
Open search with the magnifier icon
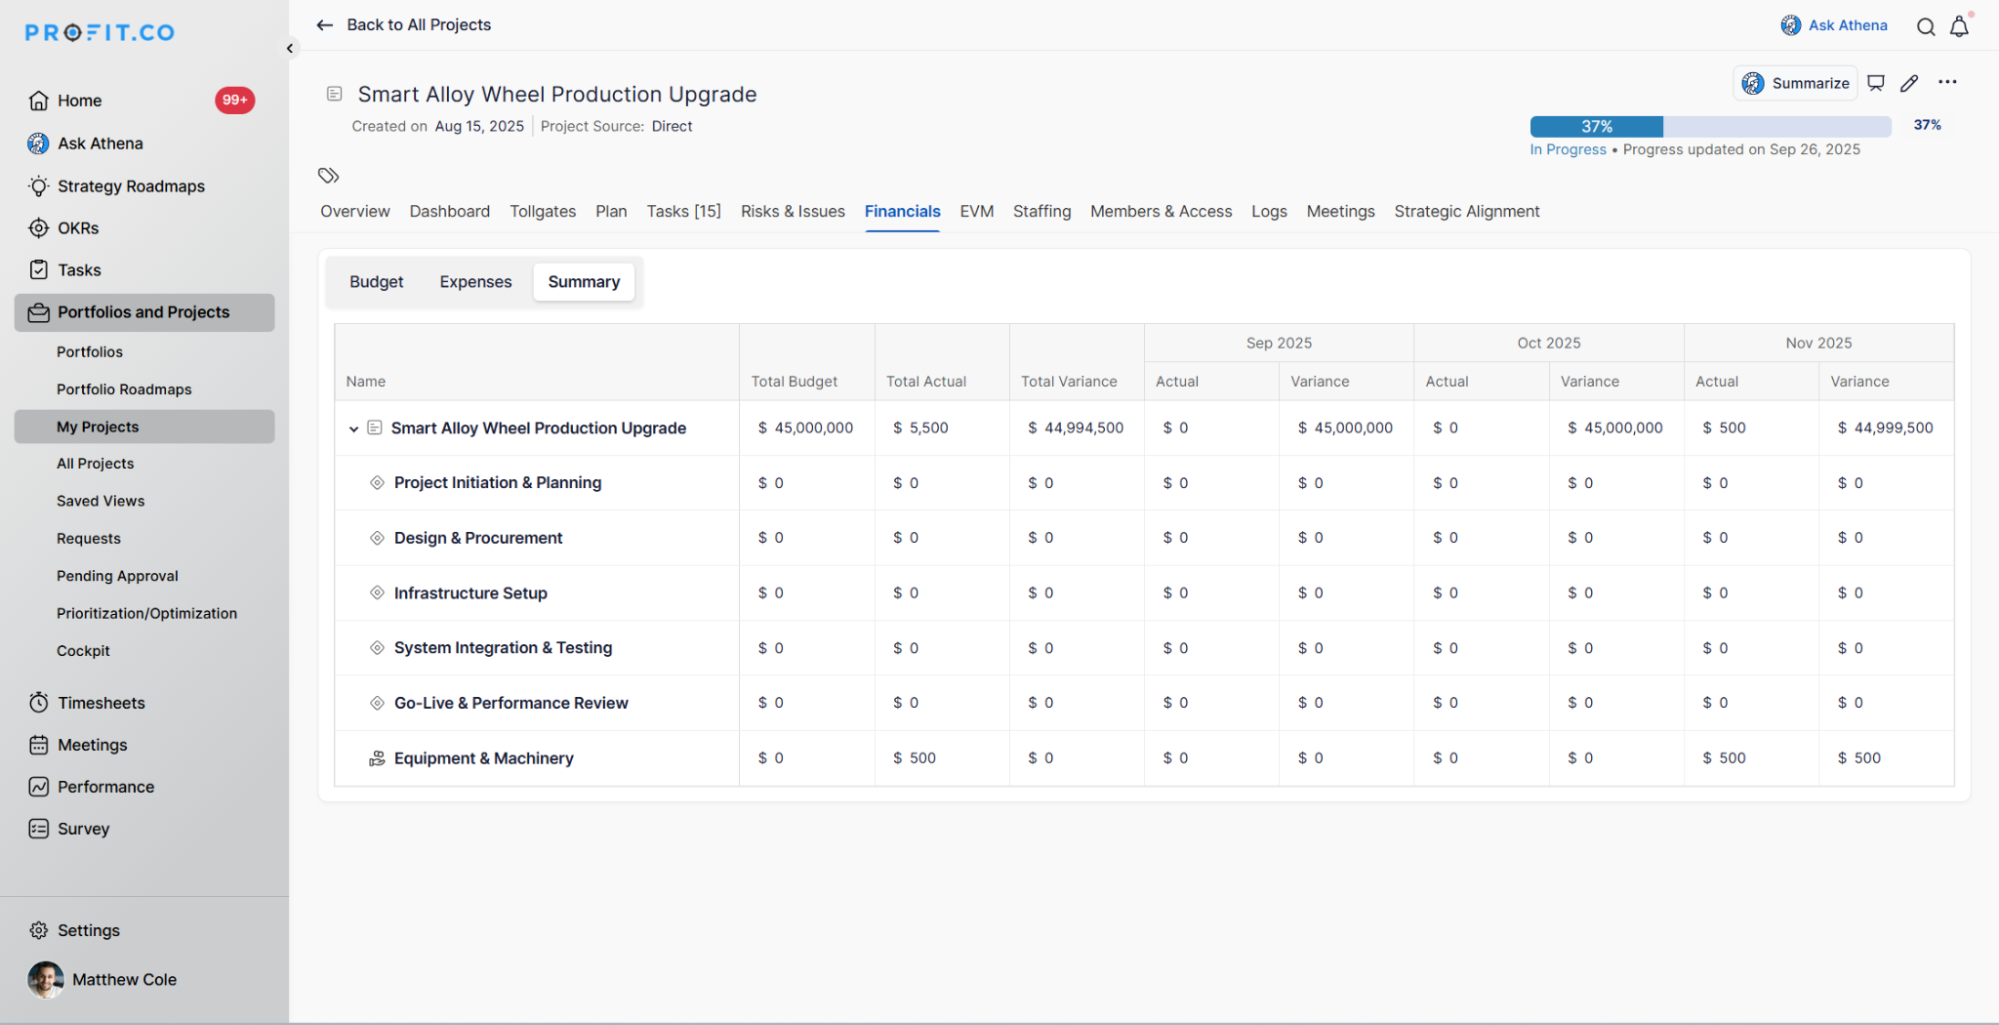(x=1925, y=27)
